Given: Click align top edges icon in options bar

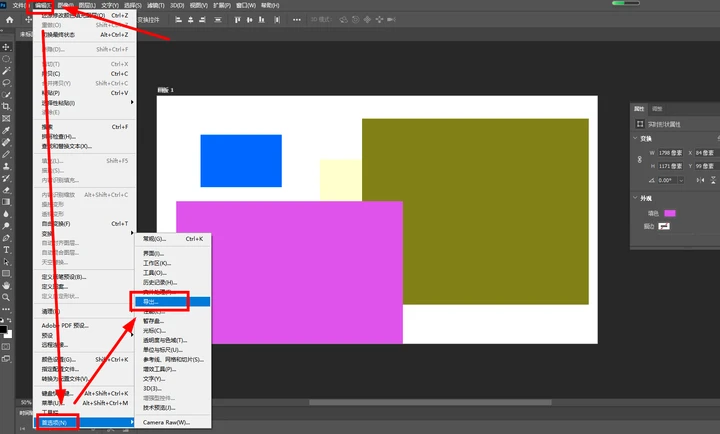Looking at the screenshot, I should coord(237,20).
